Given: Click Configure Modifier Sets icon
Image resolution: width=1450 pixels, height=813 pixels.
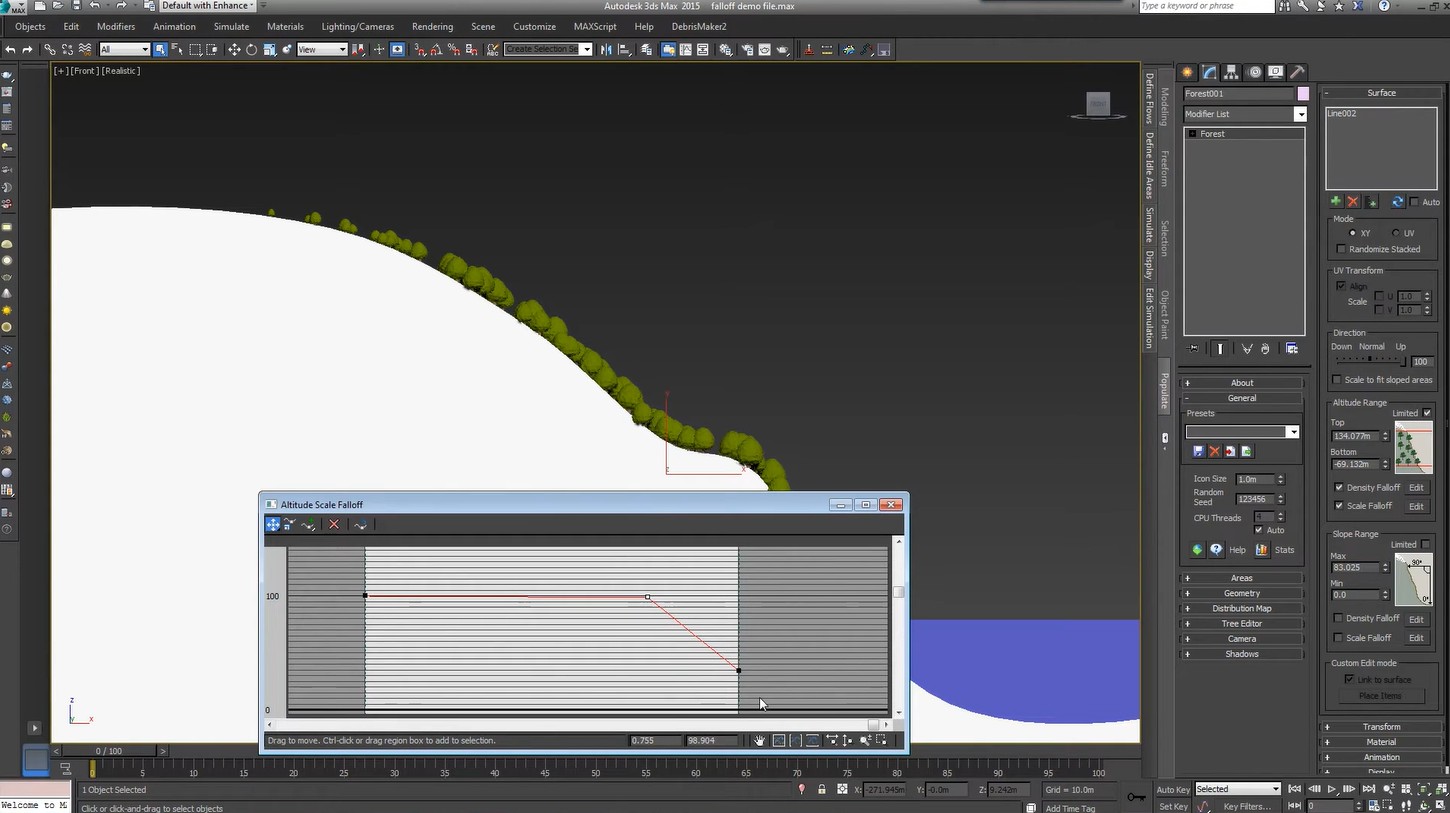Looking at the screenshot, I should coord(1292,349).
